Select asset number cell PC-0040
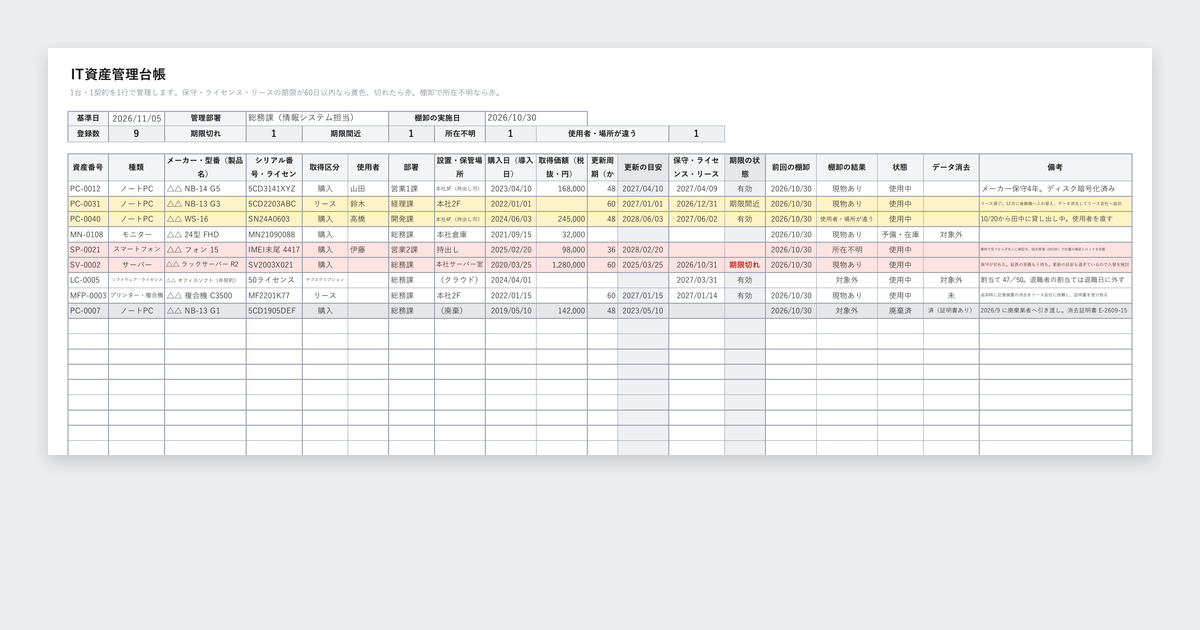 click(88, 219)
